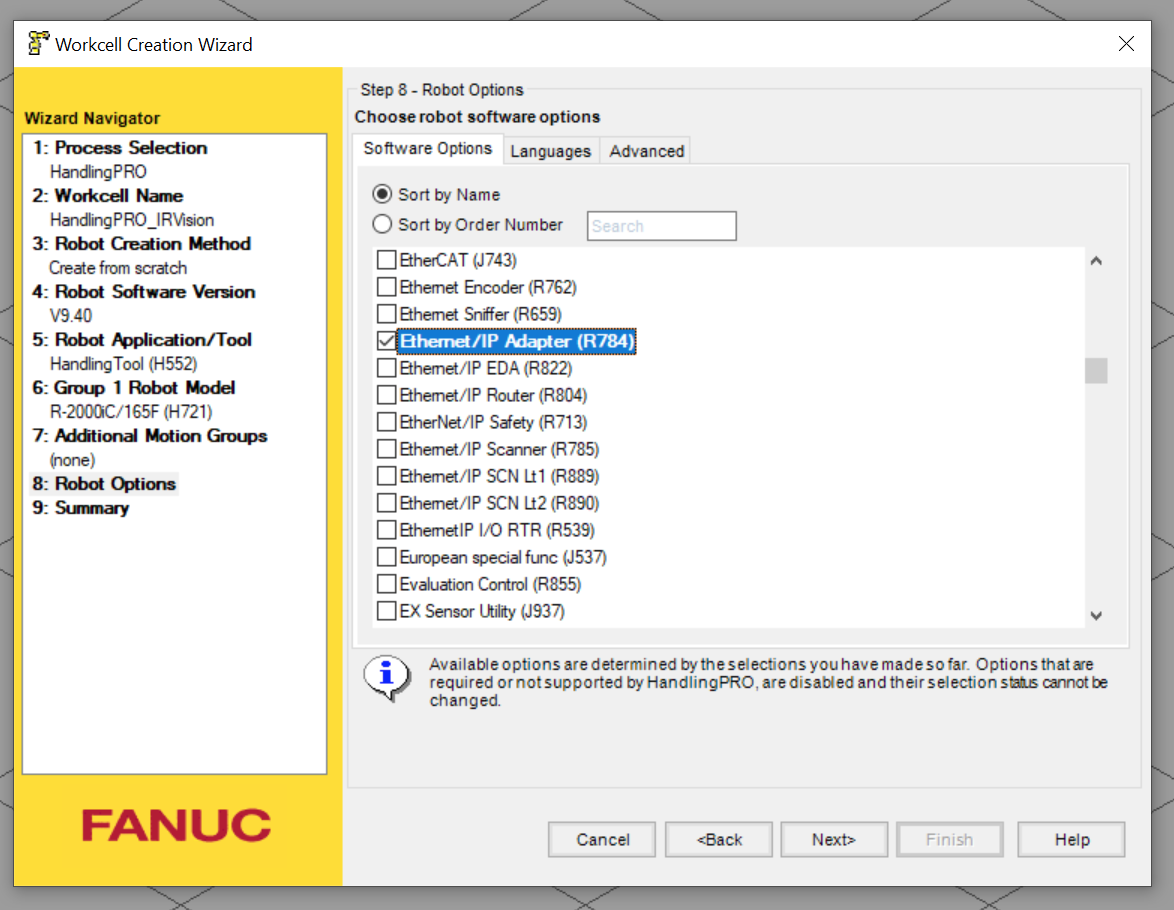Select step 8: Robot Options in navigator

pos(104,484)
